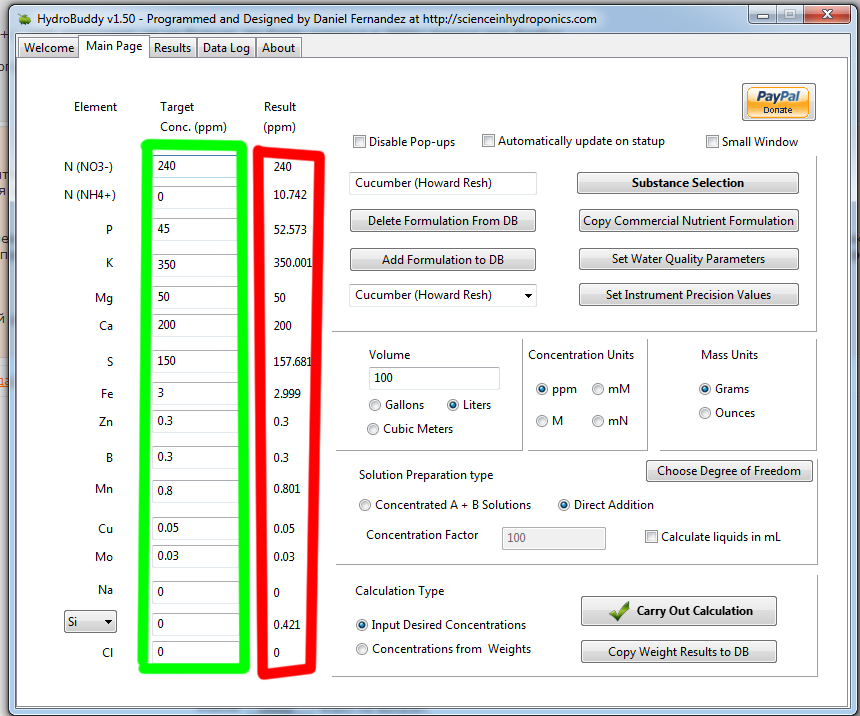This screenshot has height=716, width=860.
Task: Click the Si result value 0.421
Action: (x=287, y=624)
